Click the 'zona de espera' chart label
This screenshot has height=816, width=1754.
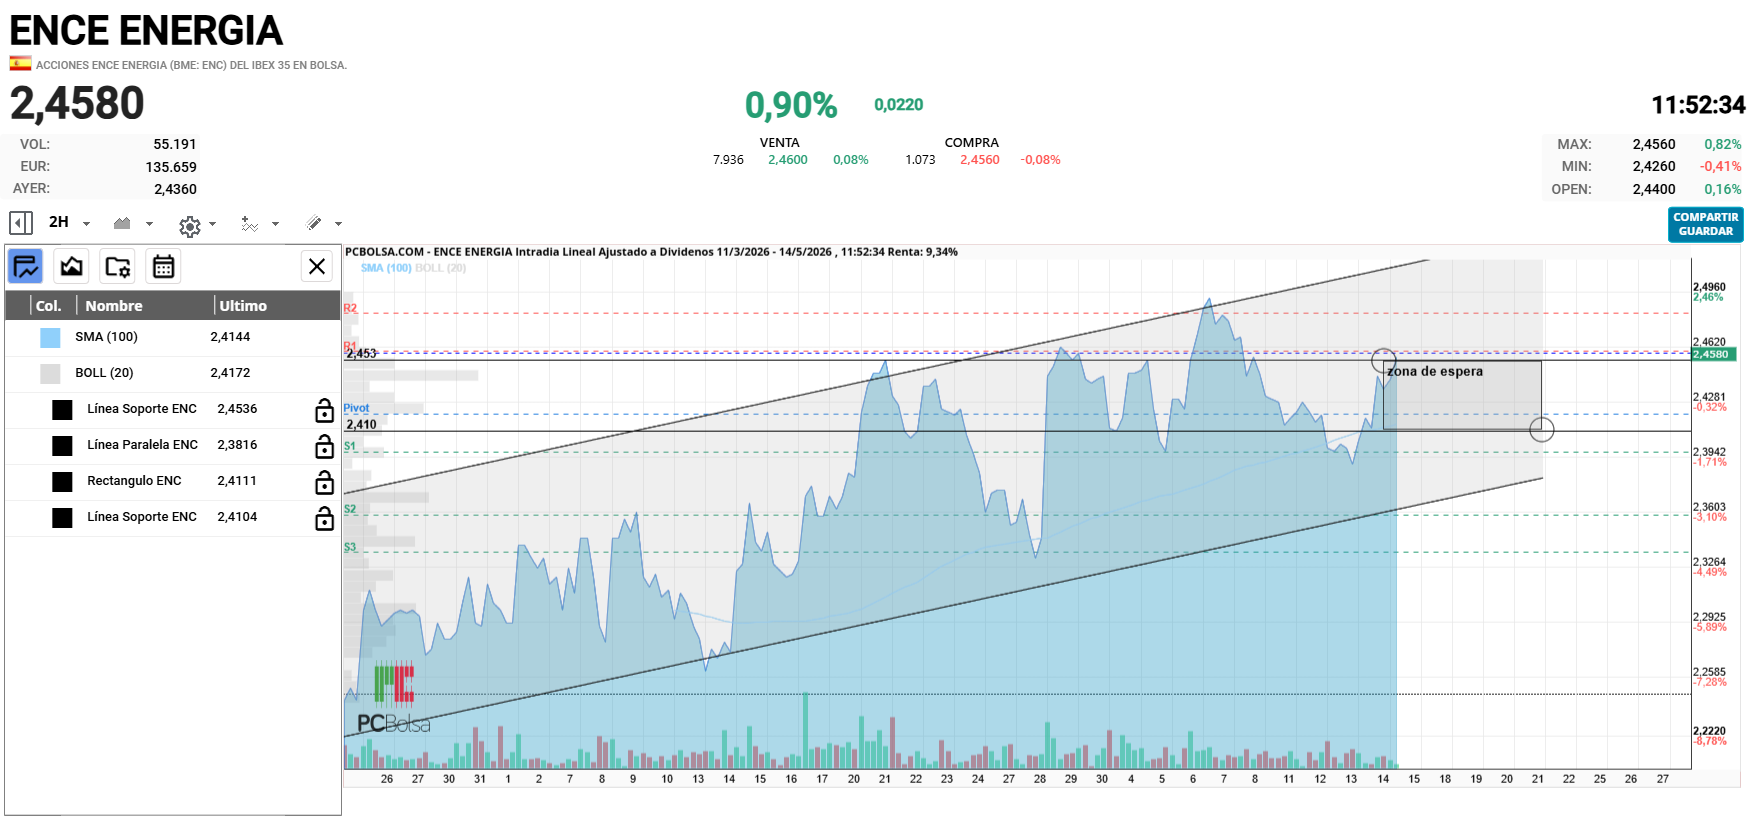(x=1435, y=371)
